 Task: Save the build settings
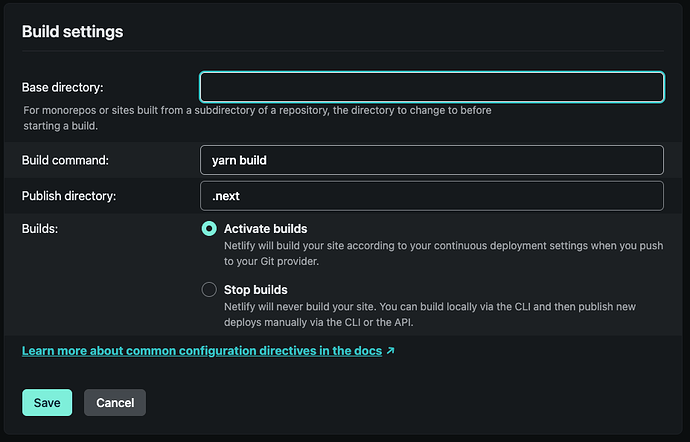[x=47, y=403]
